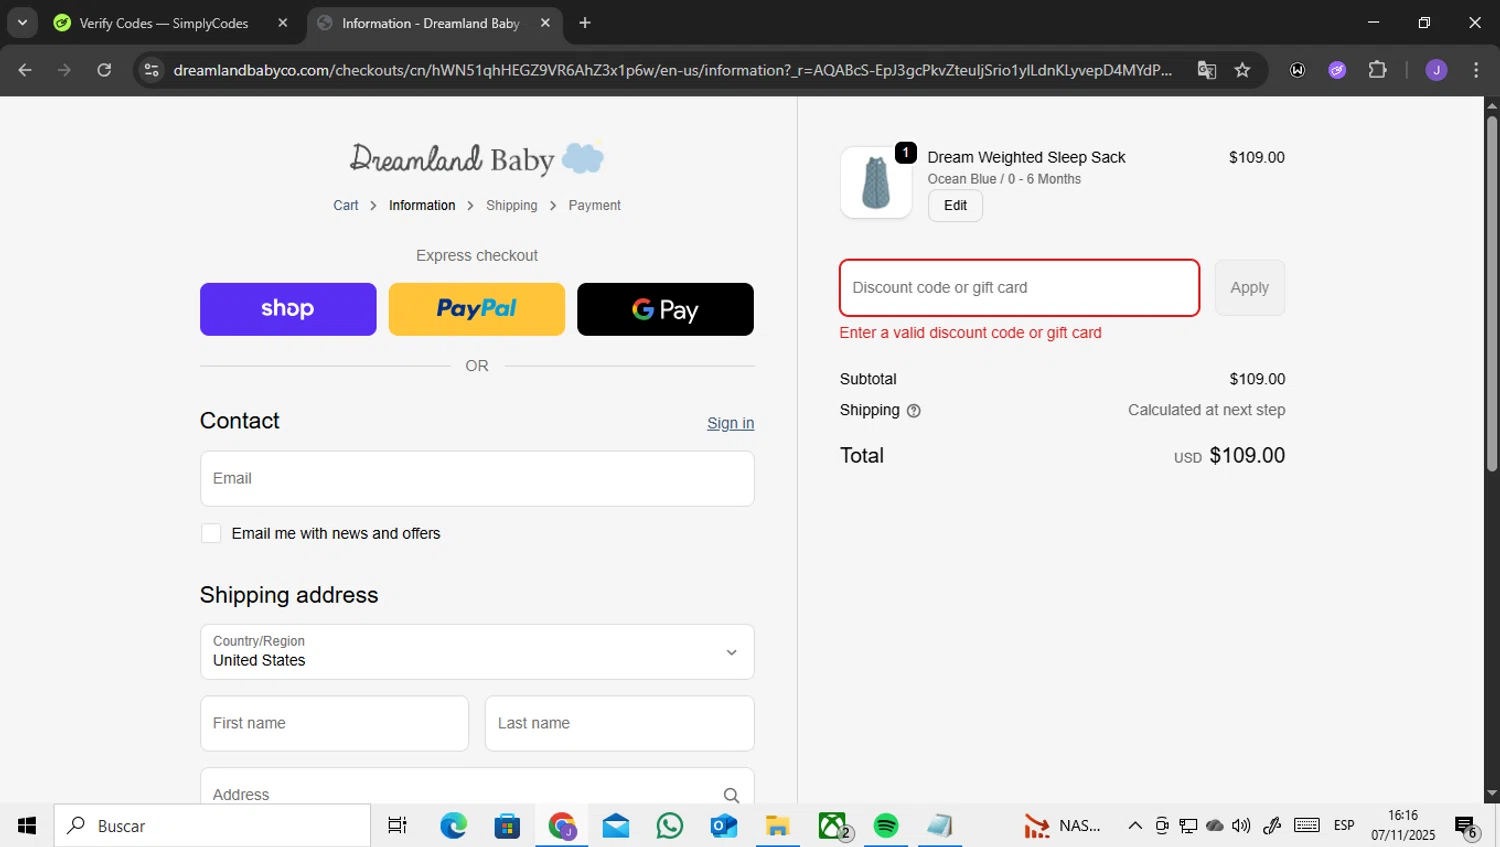Apply the discount code

[x=1250, y=288]
